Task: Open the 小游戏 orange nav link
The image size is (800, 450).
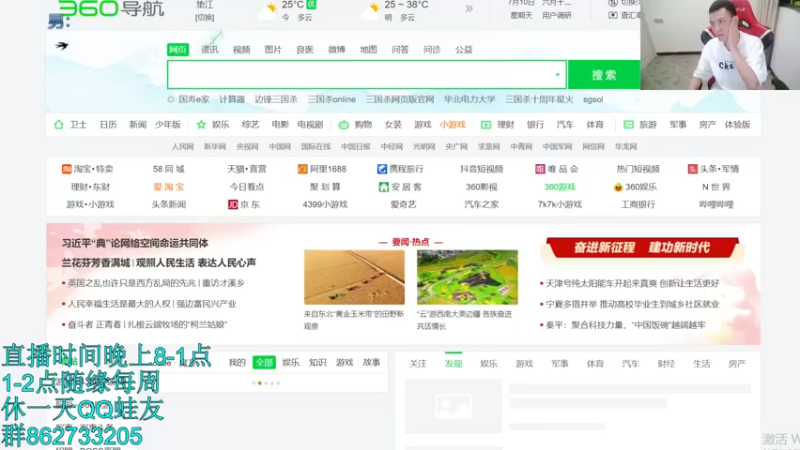Action: pos(453,124)
